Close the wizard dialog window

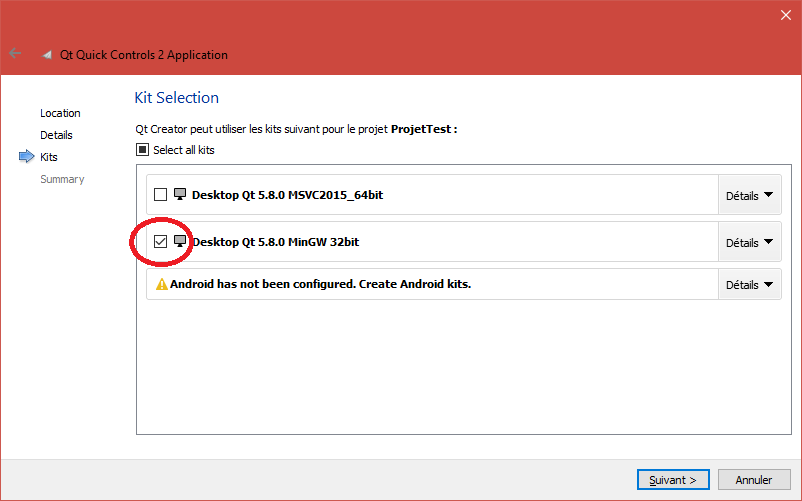tap(786, 15)
